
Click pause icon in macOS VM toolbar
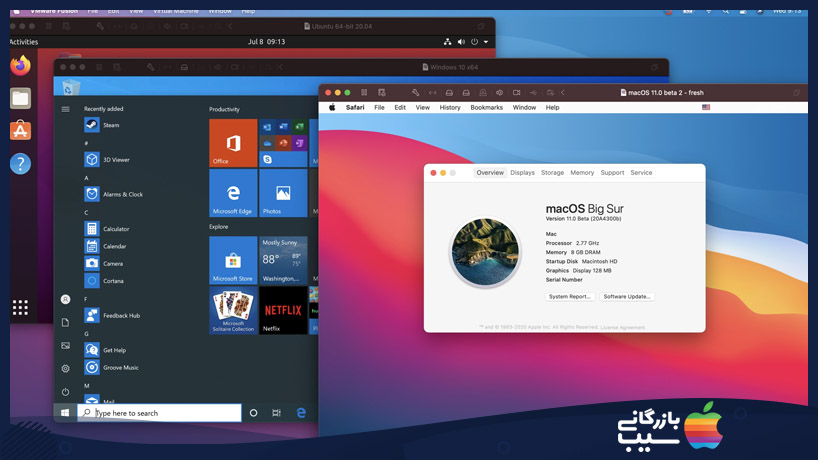pyautogui.click(x=364, y=92)
